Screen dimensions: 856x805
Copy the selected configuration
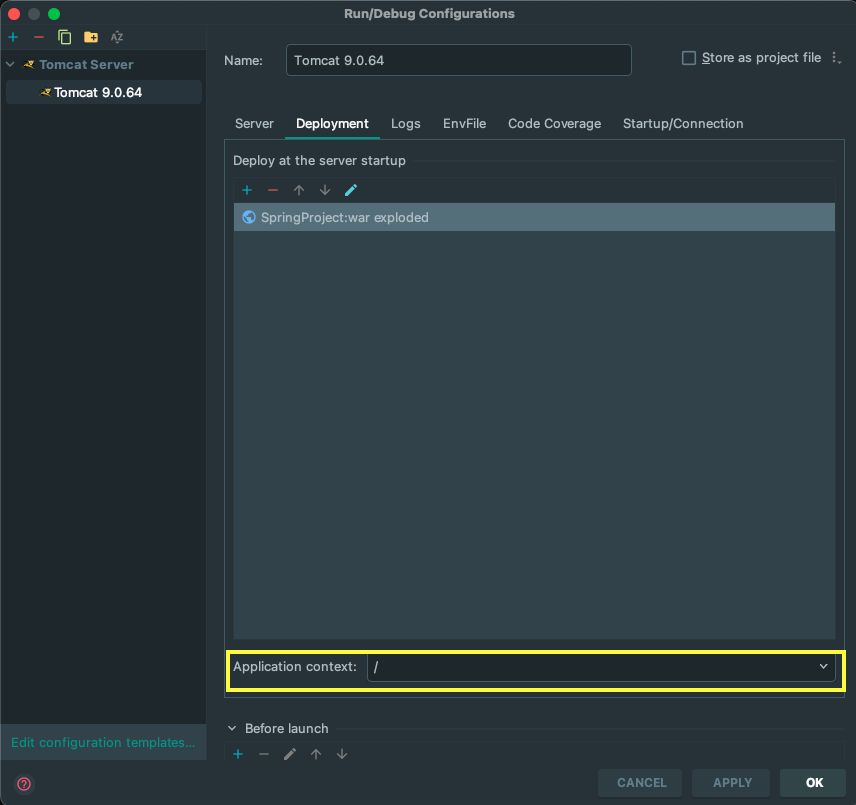[64, 37]
